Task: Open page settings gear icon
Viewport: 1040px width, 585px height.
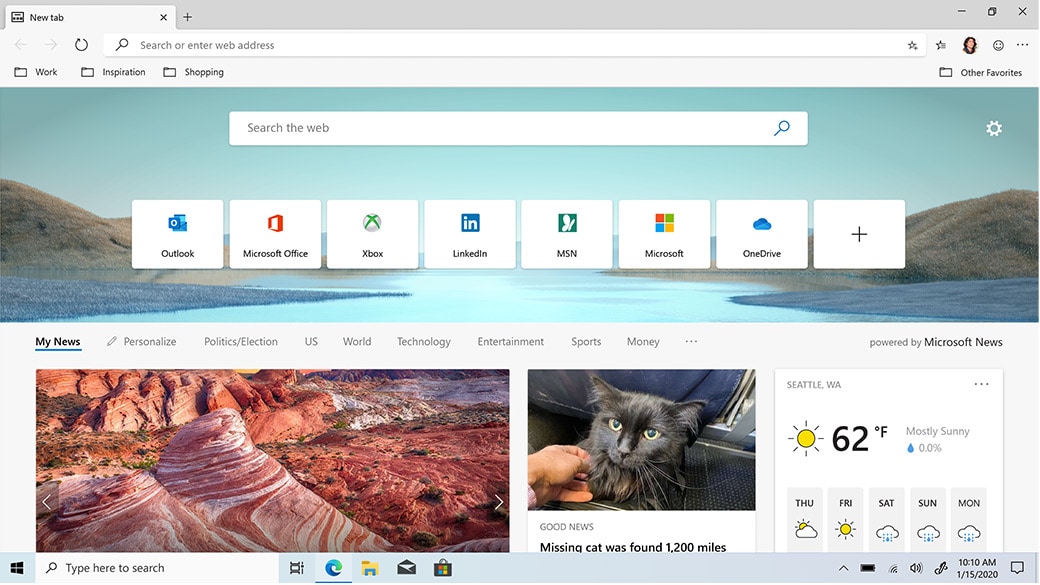Action: pyautogui.click(x=993, y=128)
